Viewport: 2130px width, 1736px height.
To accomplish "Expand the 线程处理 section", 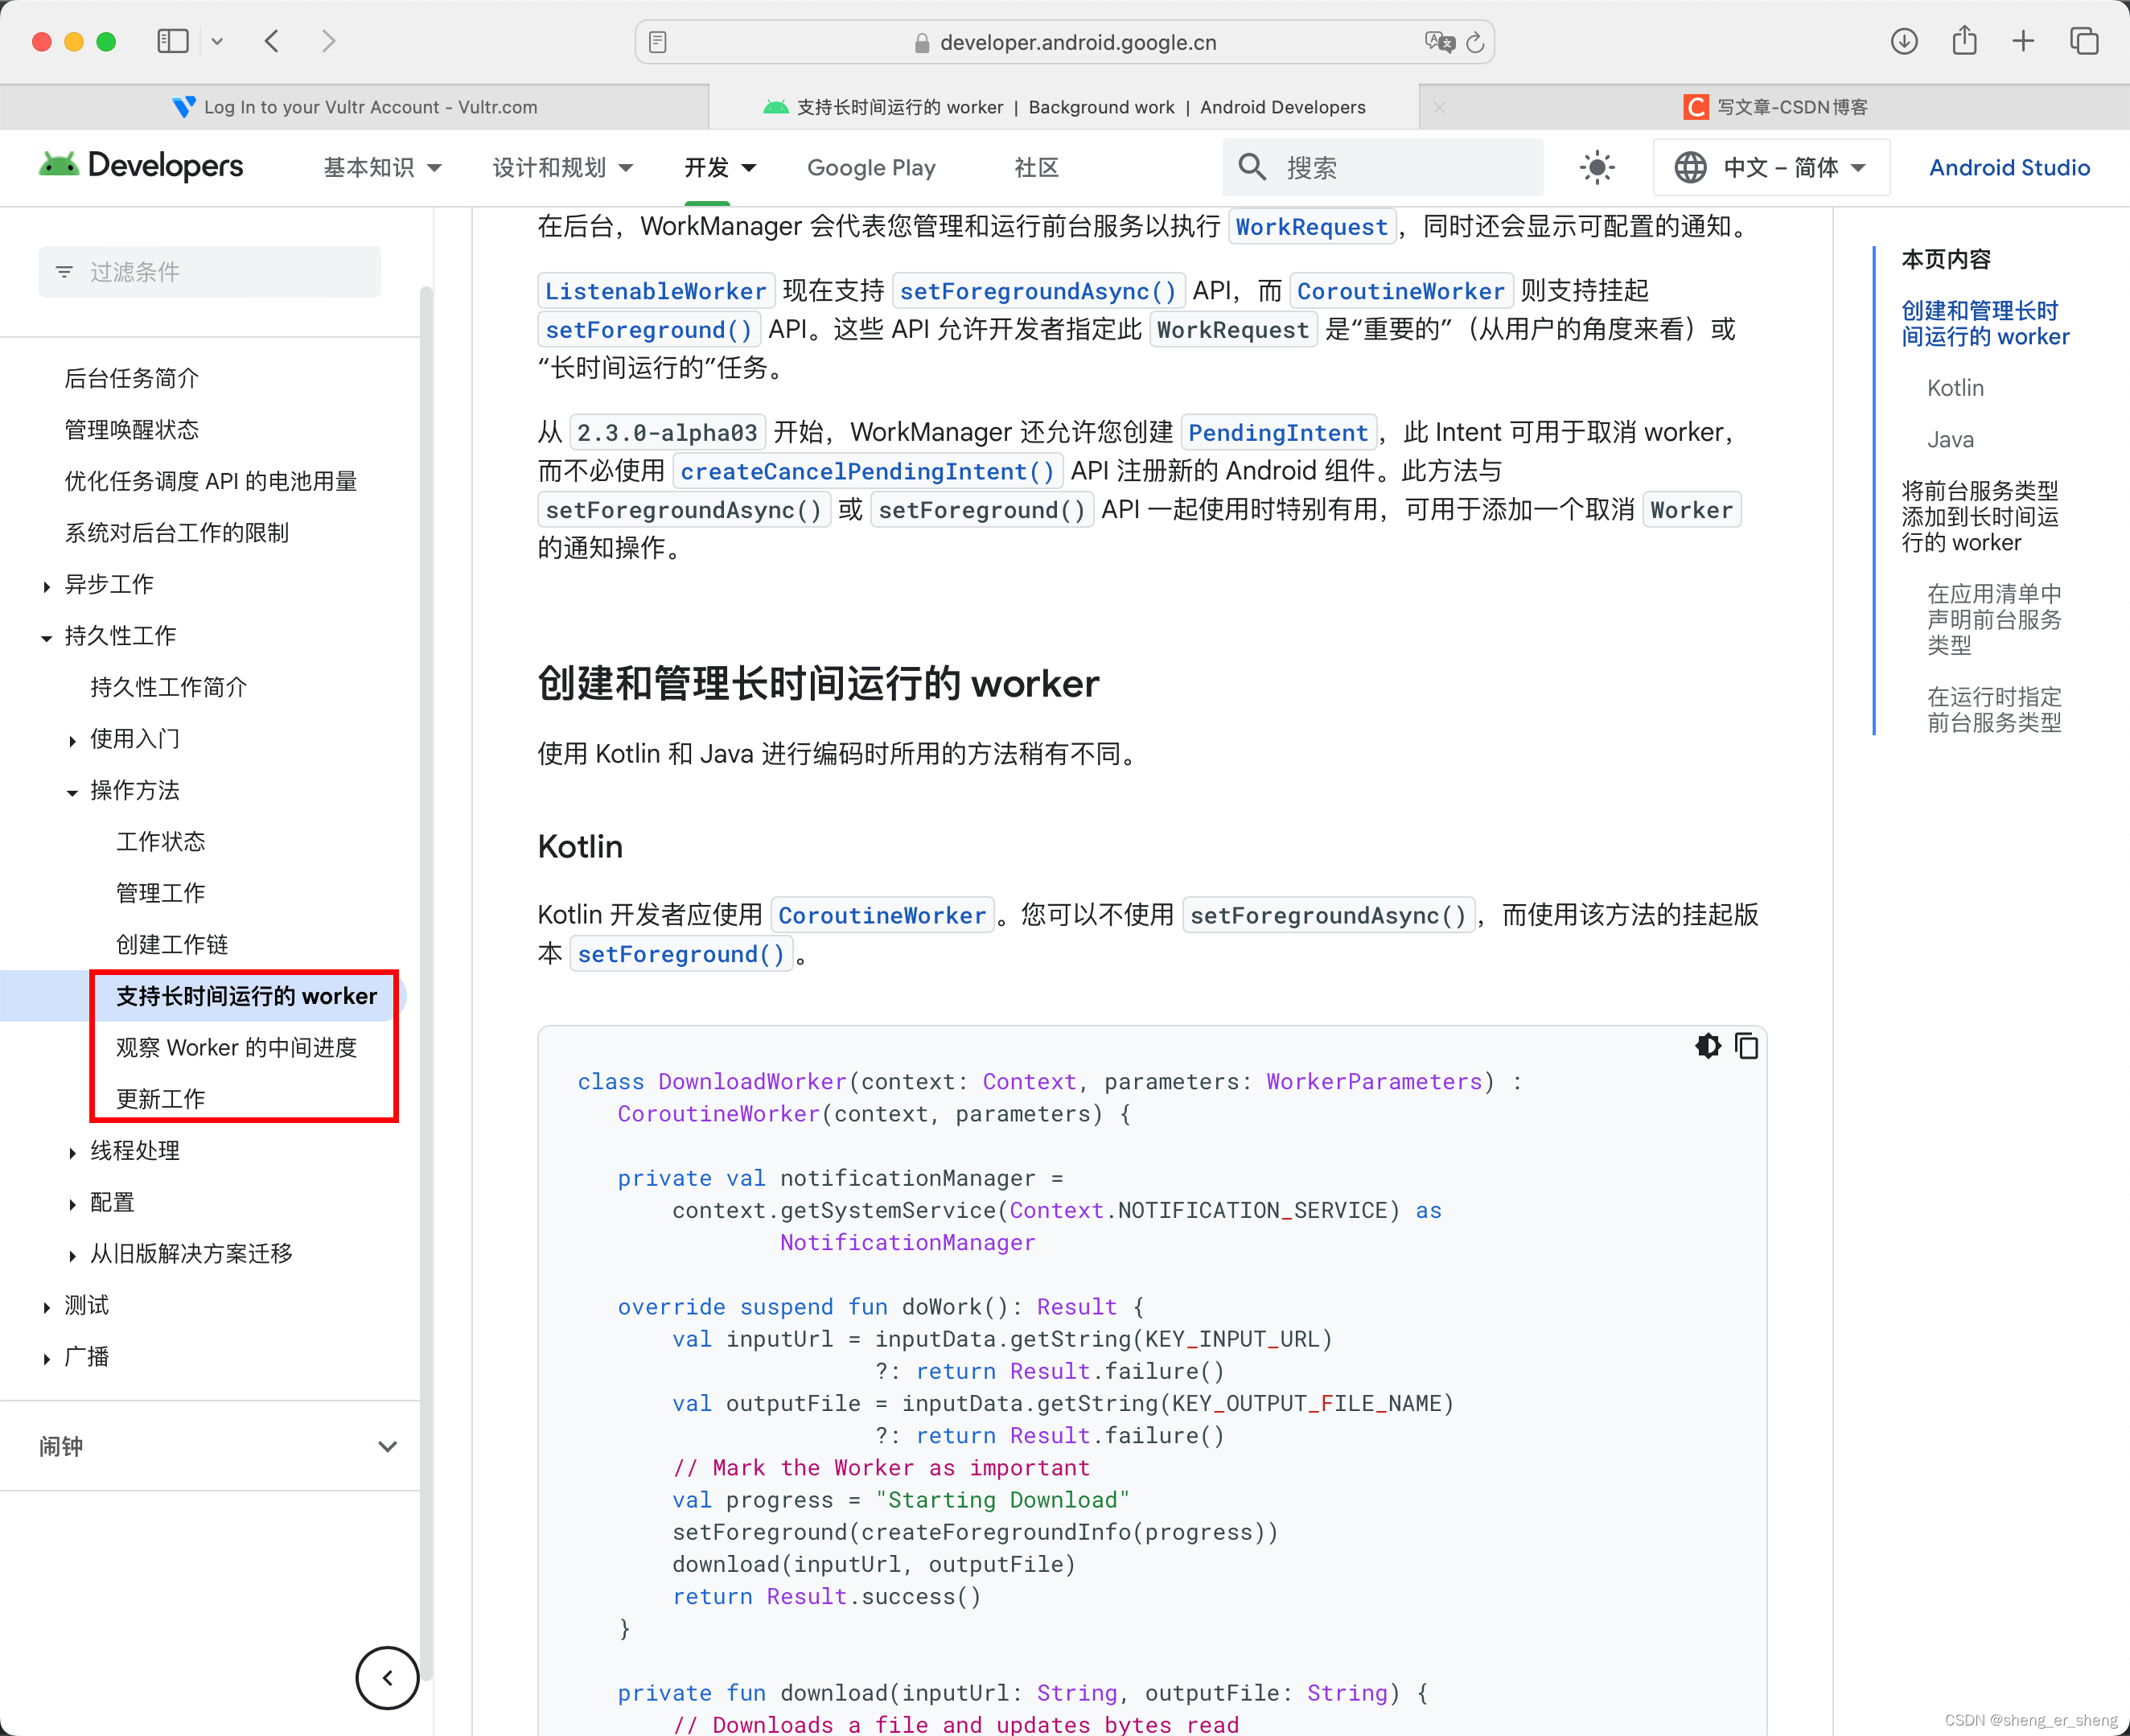I will click(72, 1152).
